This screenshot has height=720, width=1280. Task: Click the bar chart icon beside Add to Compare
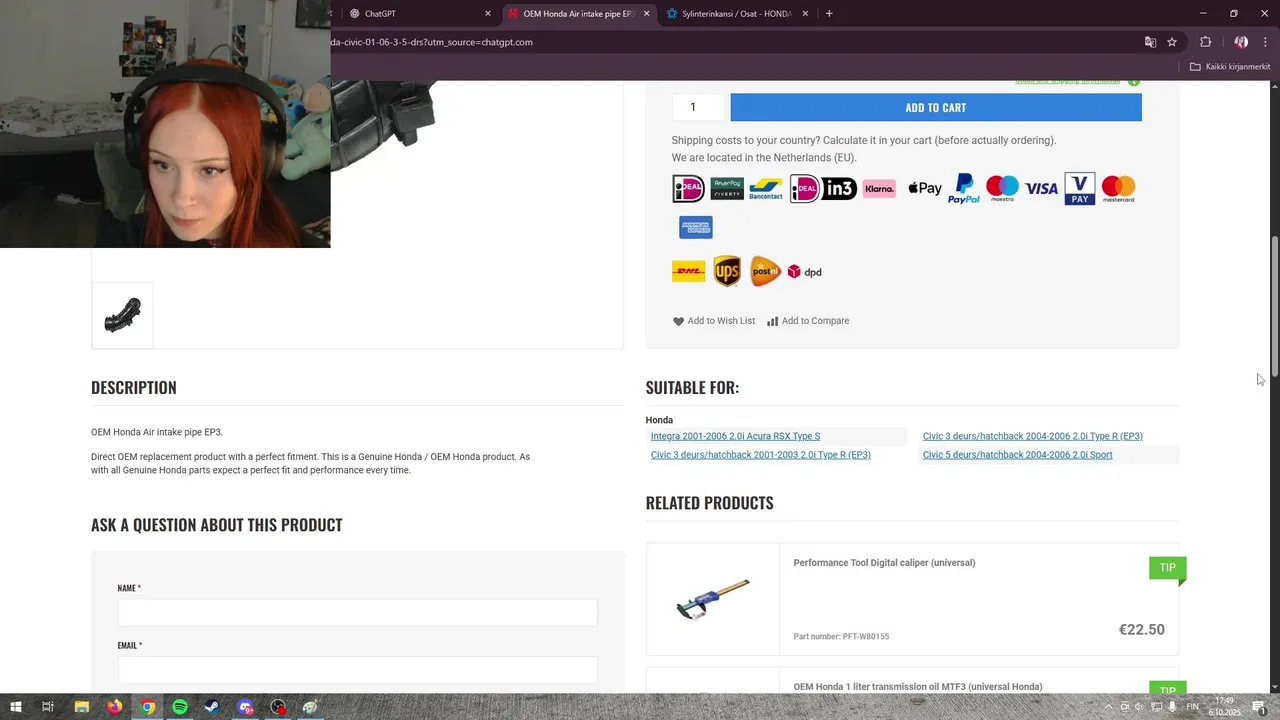click(772, 321)
